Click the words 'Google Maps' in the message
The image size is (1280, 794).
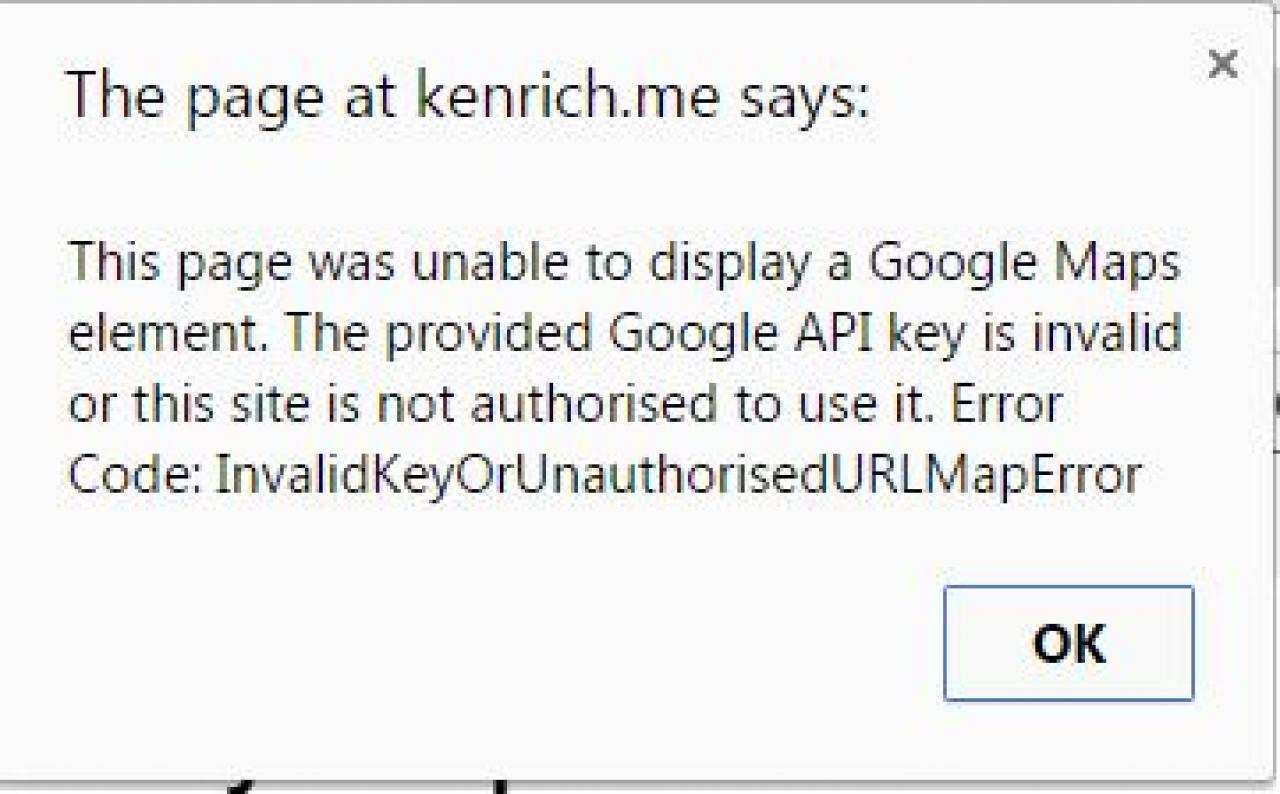tap(1024, 264)
